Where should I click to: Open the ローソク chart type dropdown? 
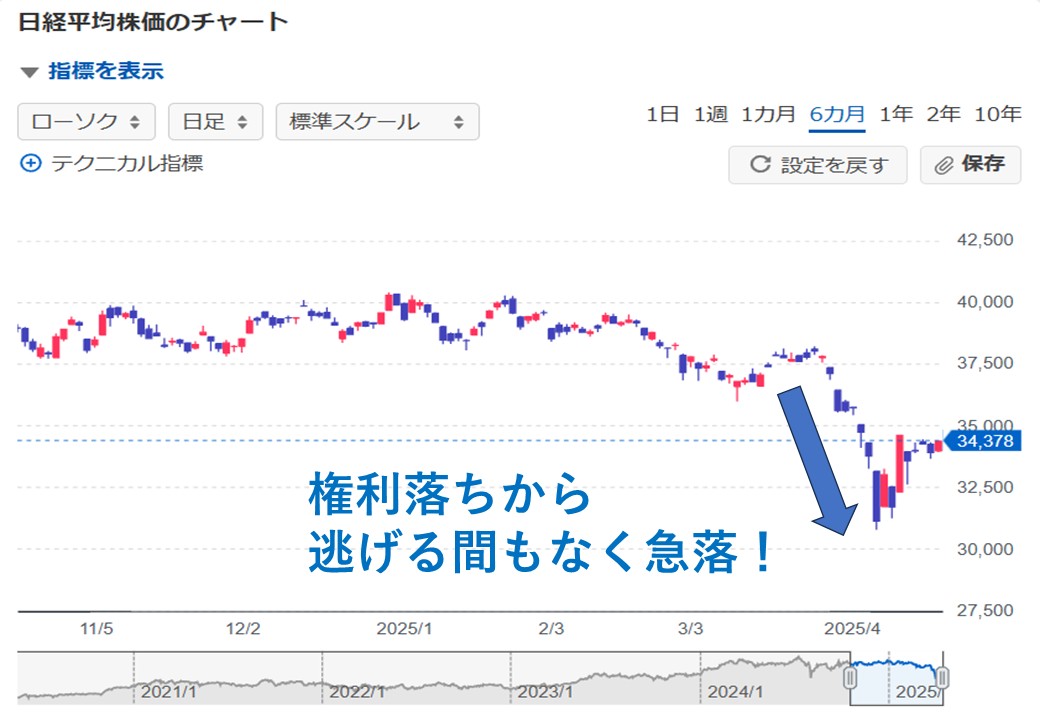[86, 121]
